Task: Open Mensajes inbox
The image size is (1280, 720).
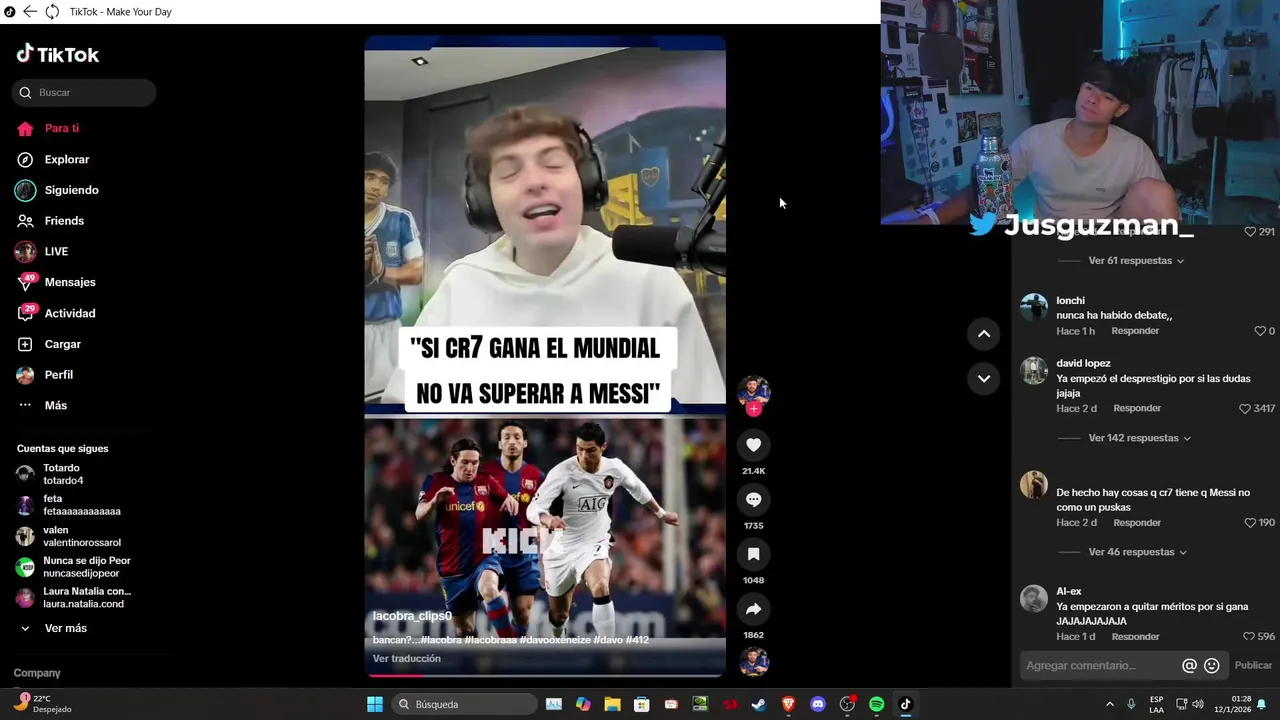Action: [x=70, y=282]
